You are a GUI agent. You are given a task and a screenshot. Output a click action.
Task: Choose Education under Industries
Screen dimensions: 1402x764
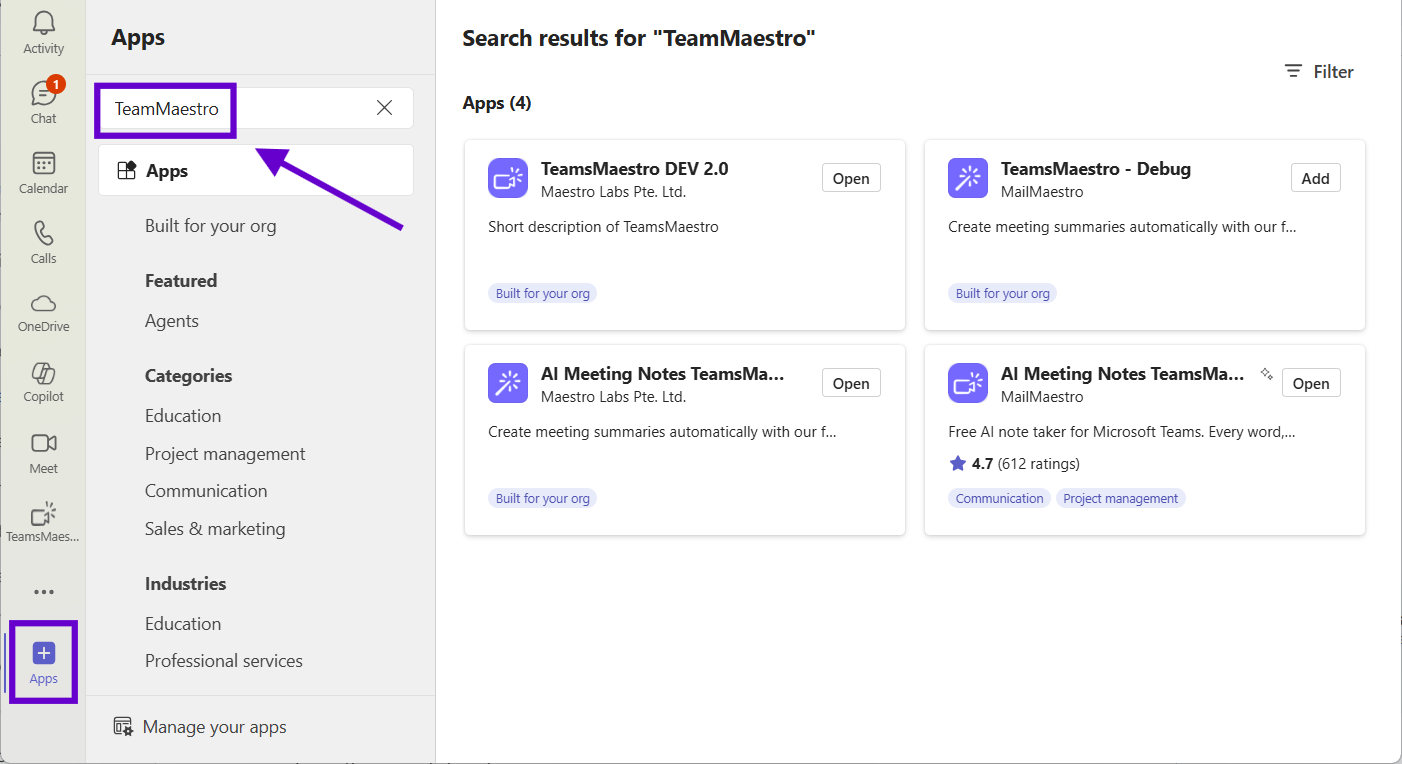(x=183, y=624)
